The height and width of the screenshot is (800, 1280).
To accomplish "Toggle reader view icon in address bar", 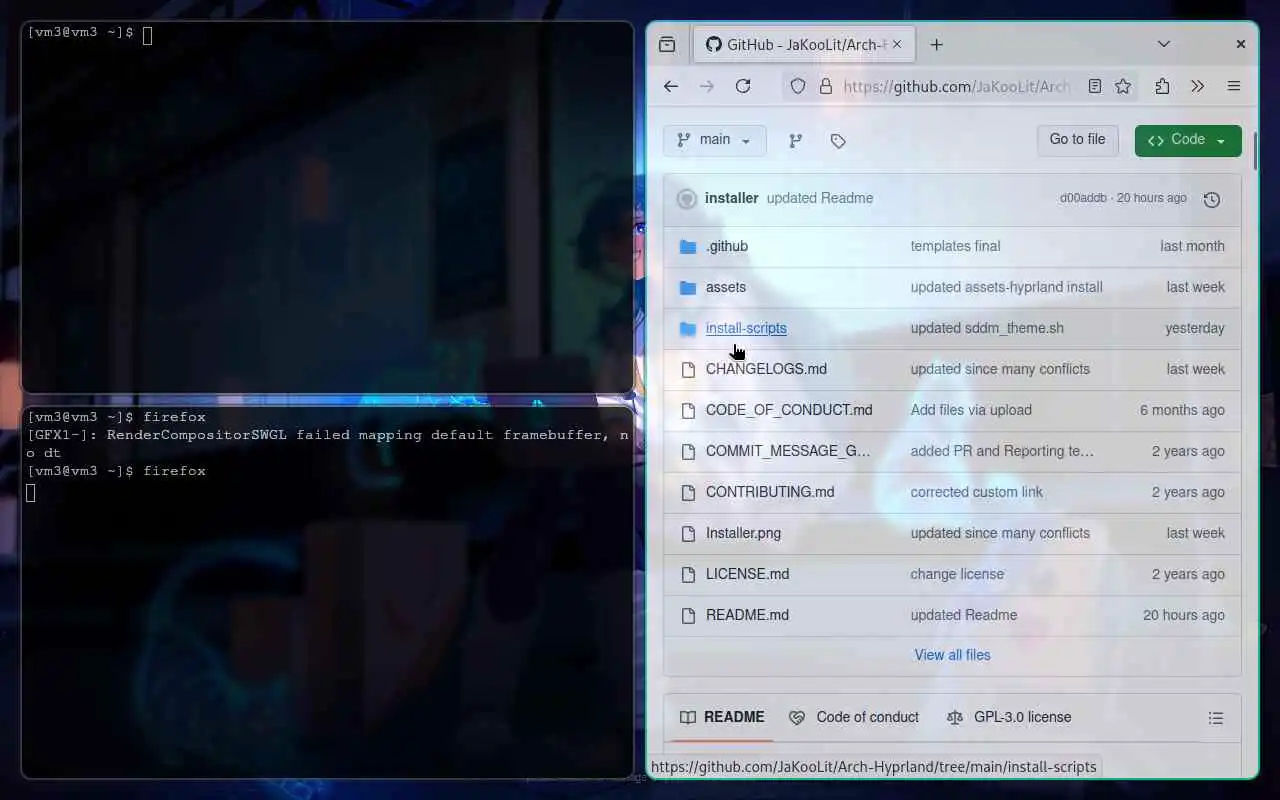I will pyautogui.click(x=1095, y=86).
